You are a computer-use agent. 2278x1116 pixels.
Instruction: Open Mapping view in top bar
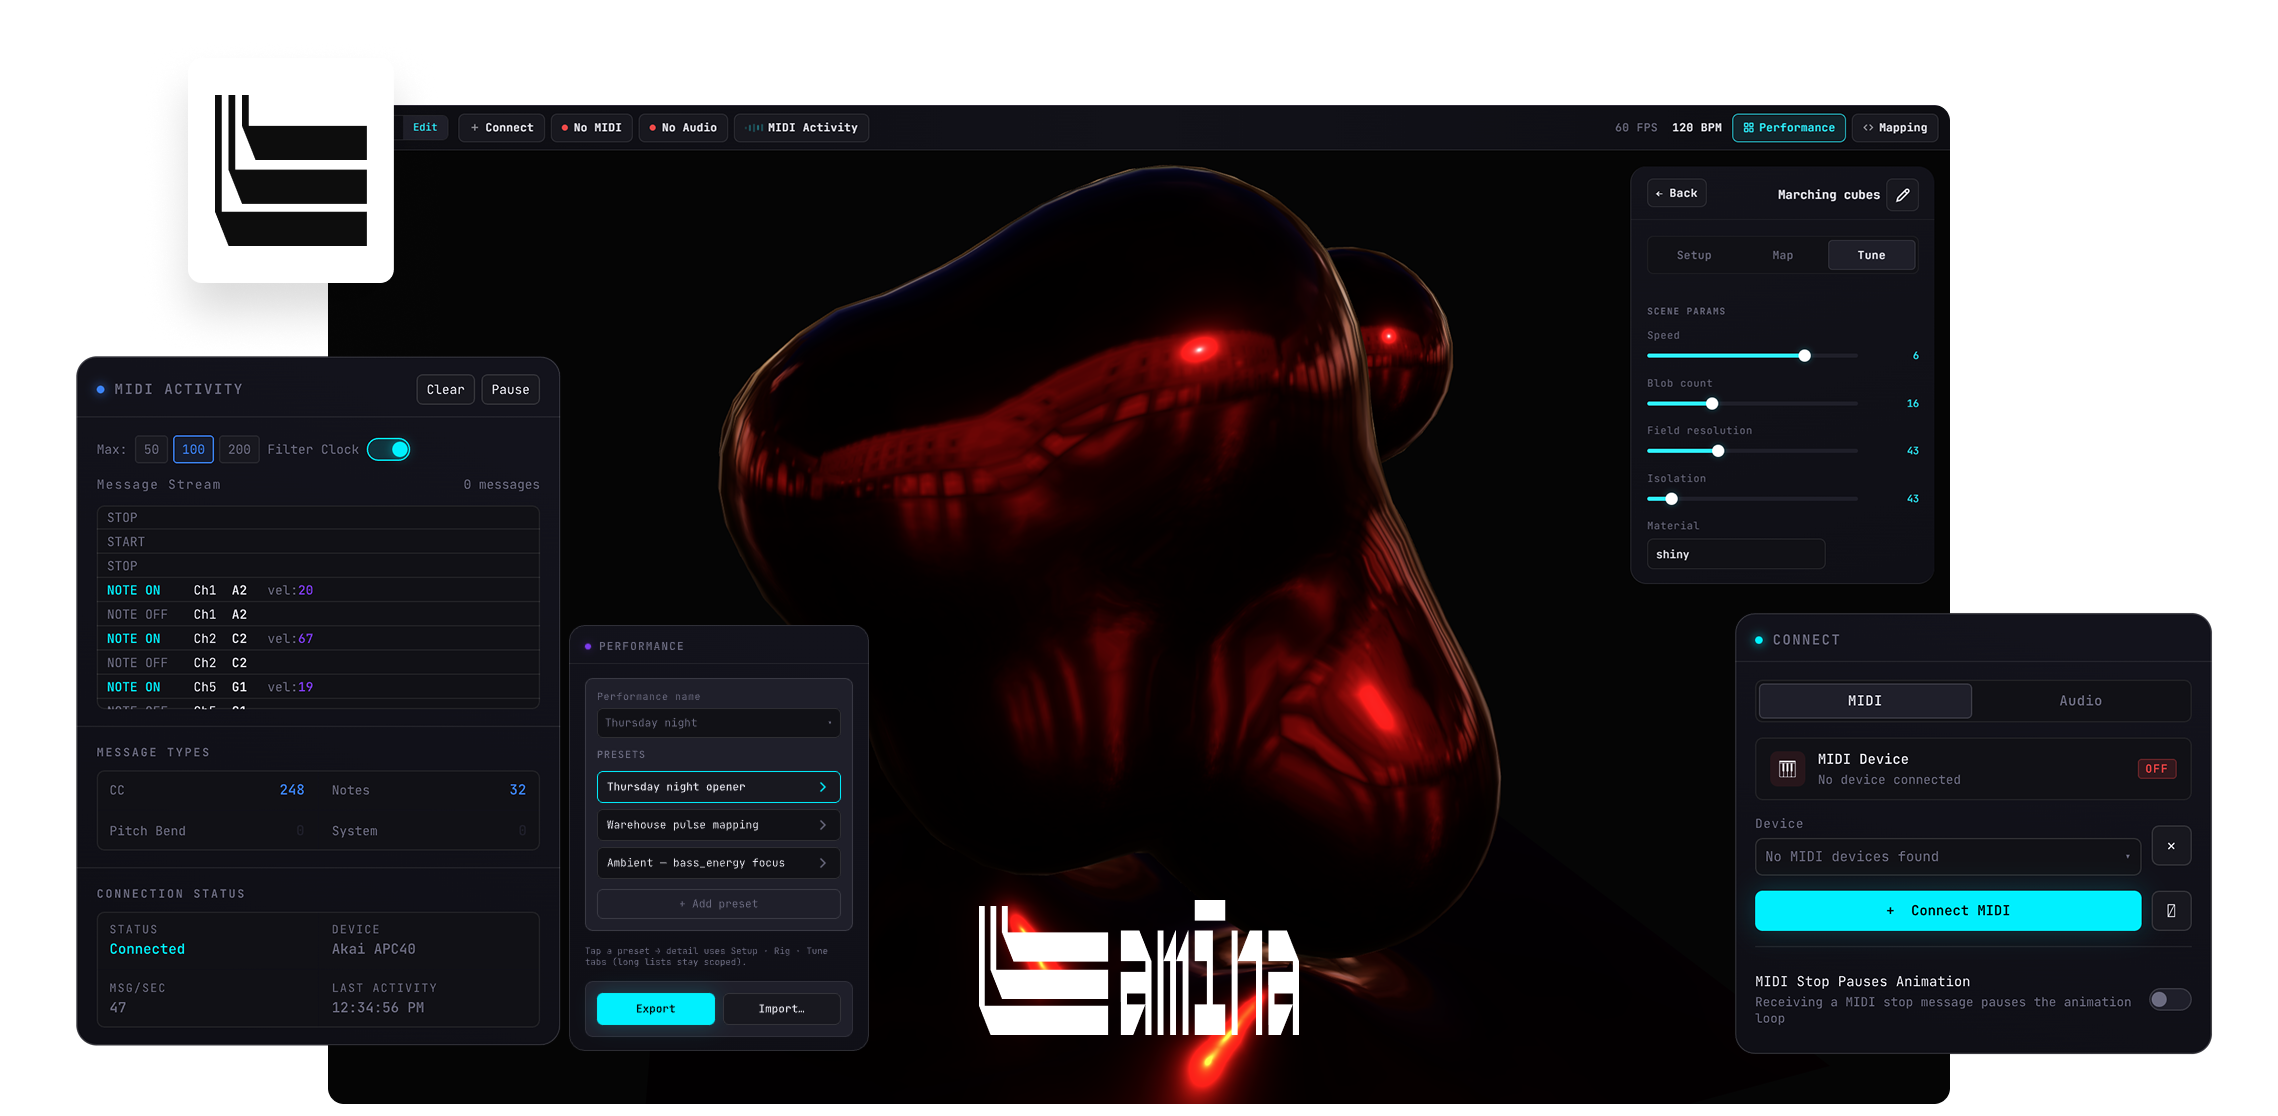click(x=1894, y=128)
